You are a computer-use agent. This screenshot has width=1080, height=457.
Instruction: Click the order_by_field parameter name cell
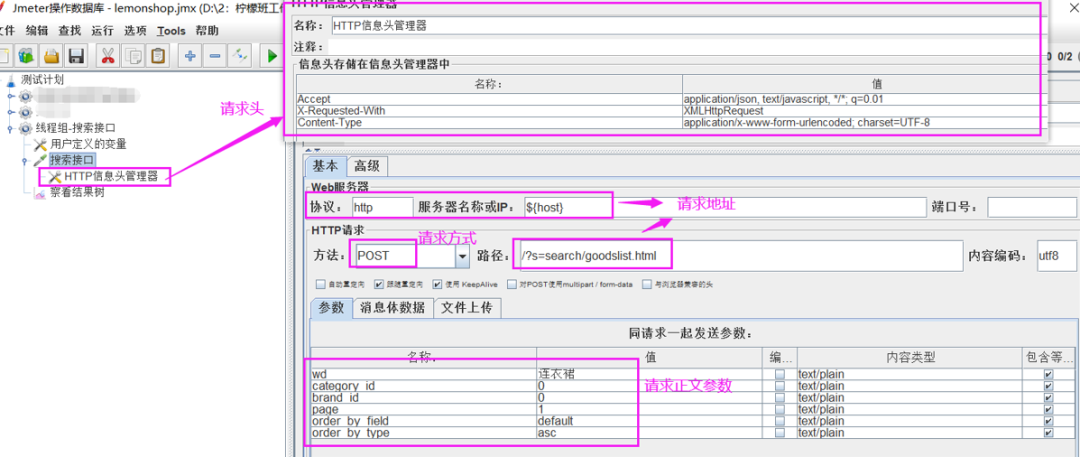point(424,421)
